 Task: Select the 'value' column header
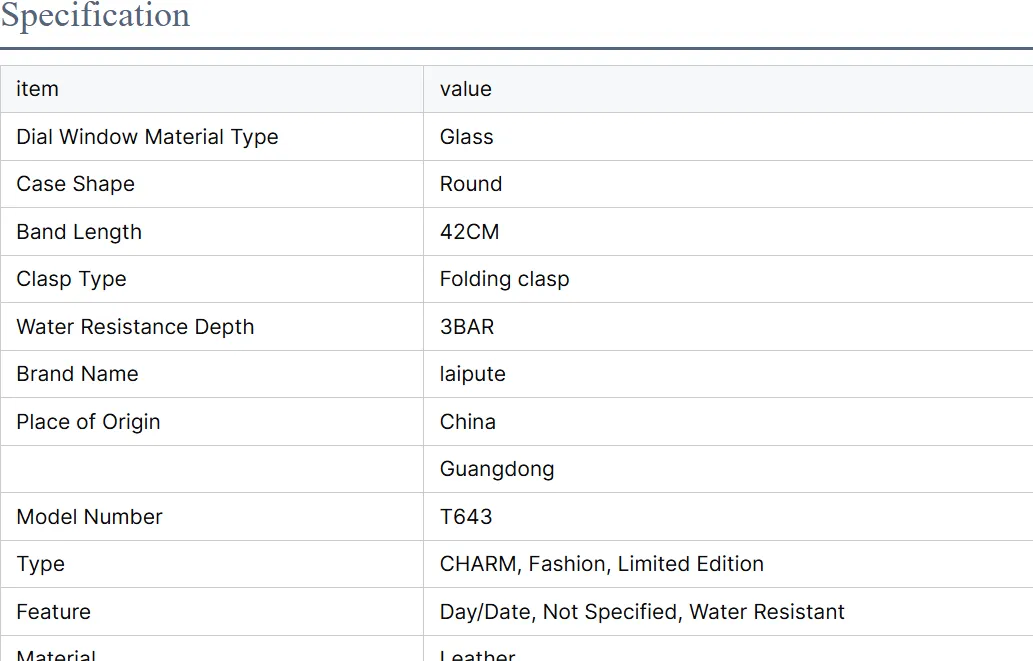click(466, 89)
